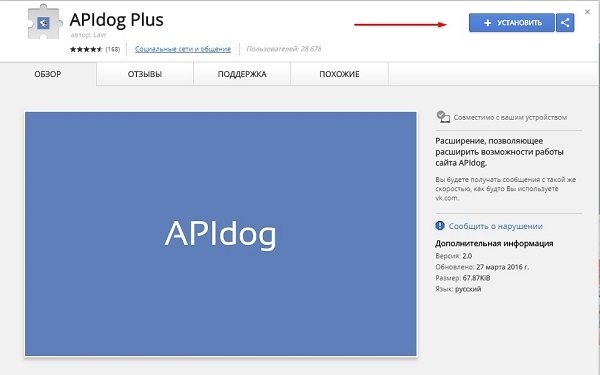600x375 pixels.
Task: Click the user count text
Action: pos(284,49)
